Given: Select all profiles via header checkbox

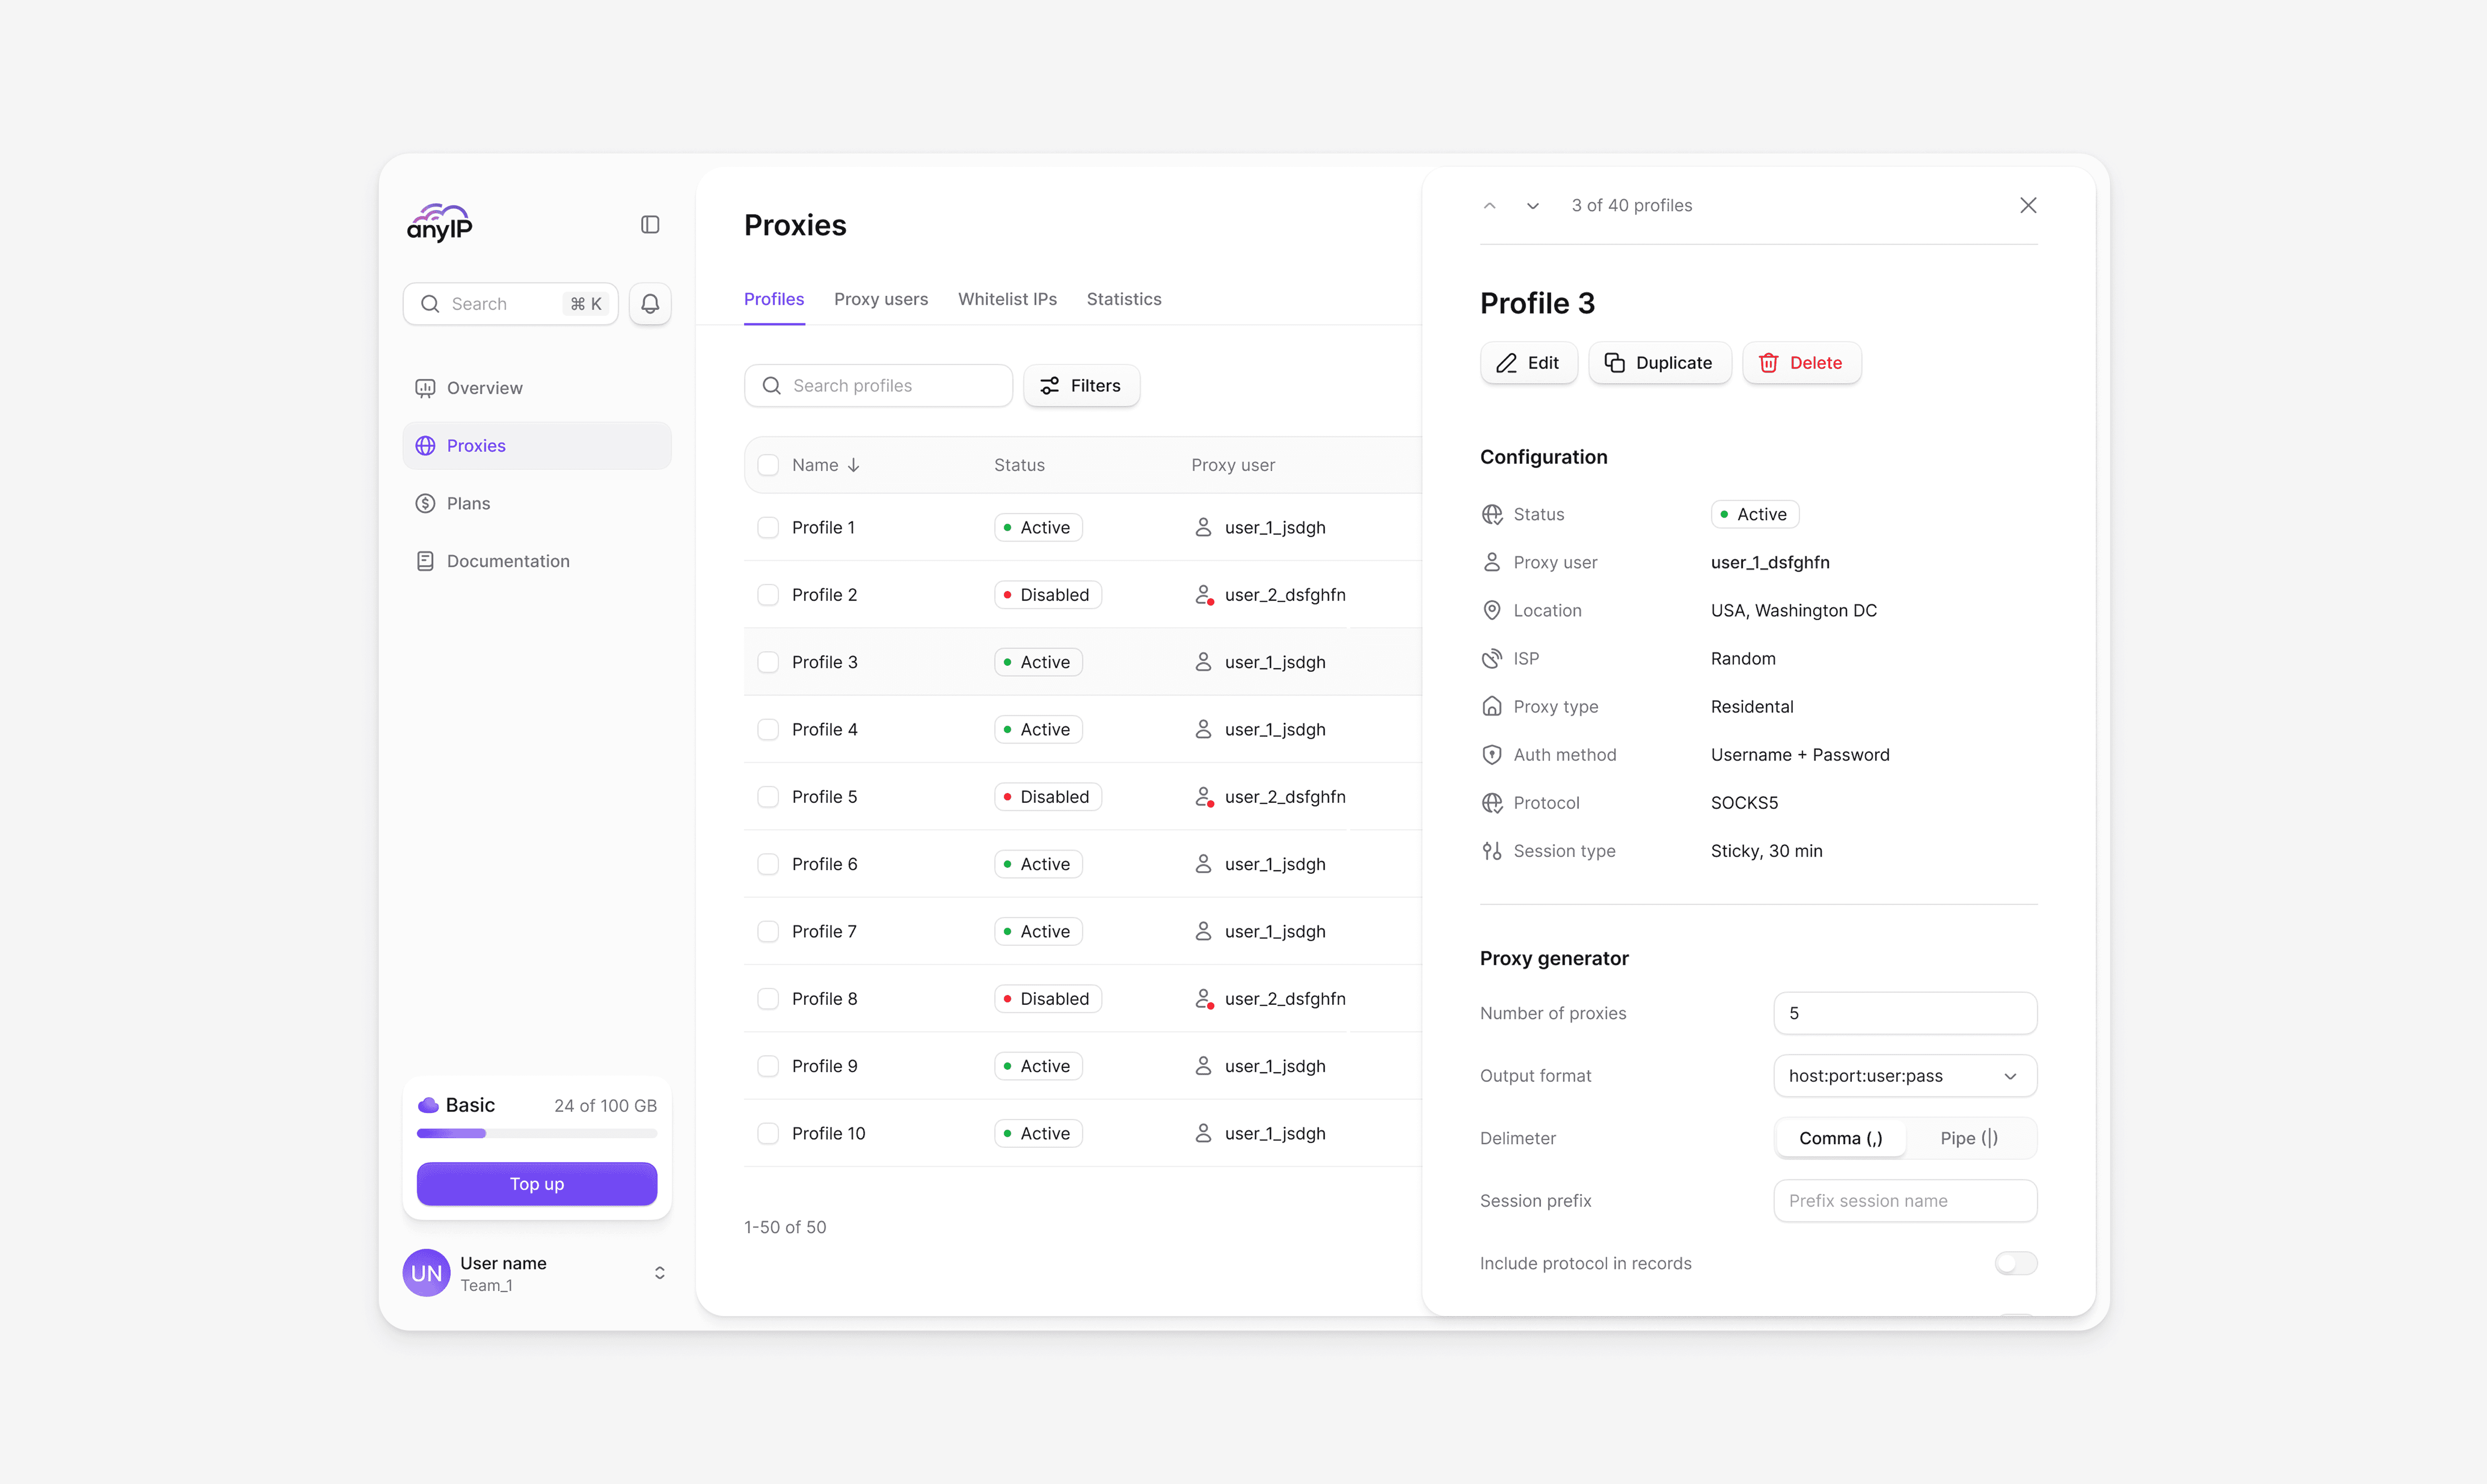Looking at the screenshot, I should pyautogui.click(x=768, y=465).
